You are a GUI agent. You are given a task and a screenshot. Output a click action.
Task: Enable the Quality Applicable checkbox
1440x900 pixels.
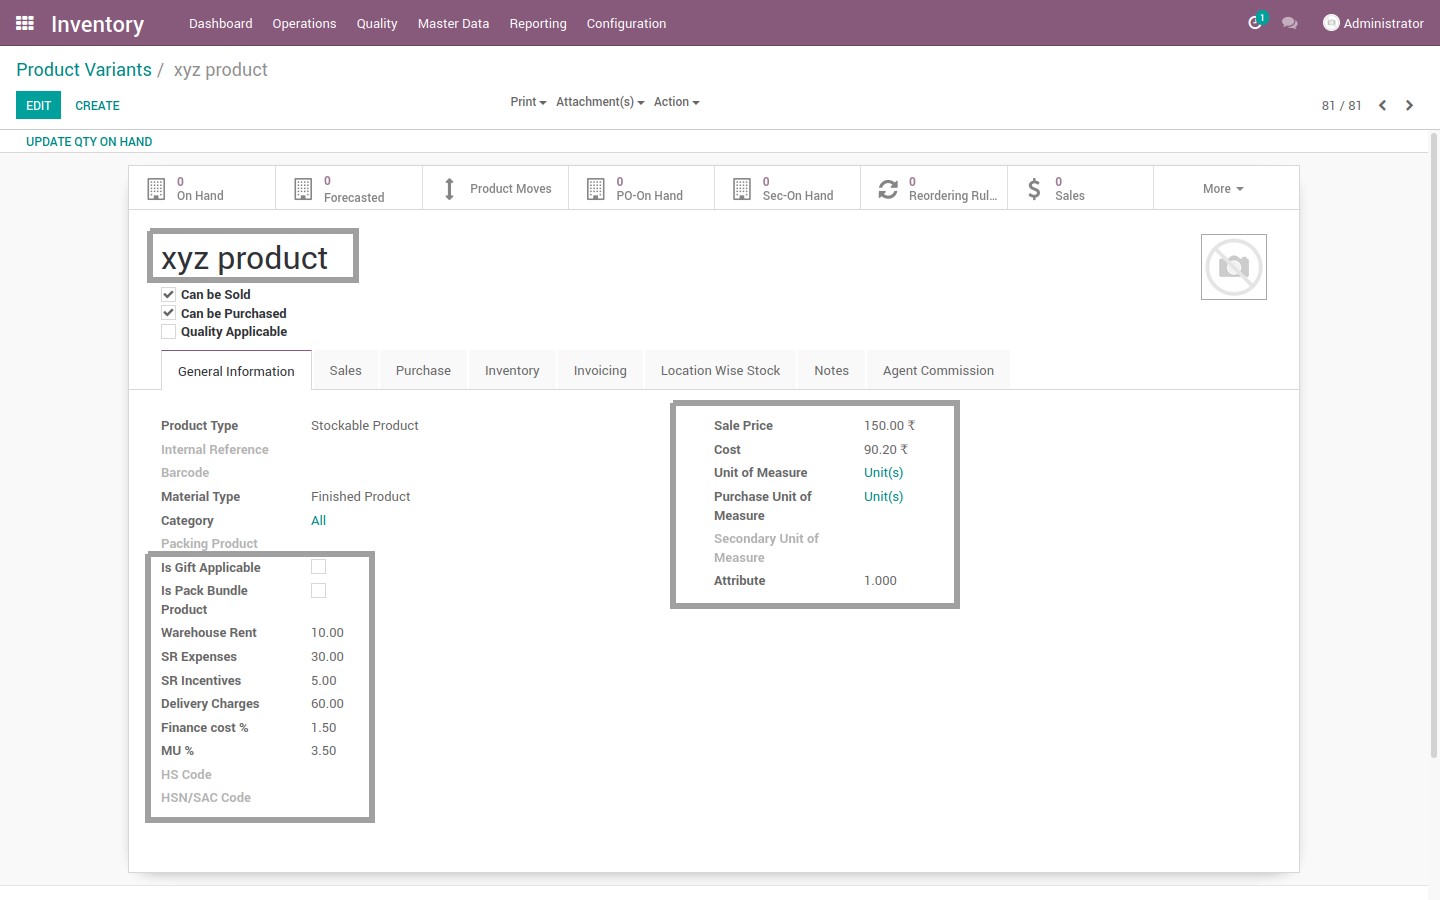[x=168, y=331]
